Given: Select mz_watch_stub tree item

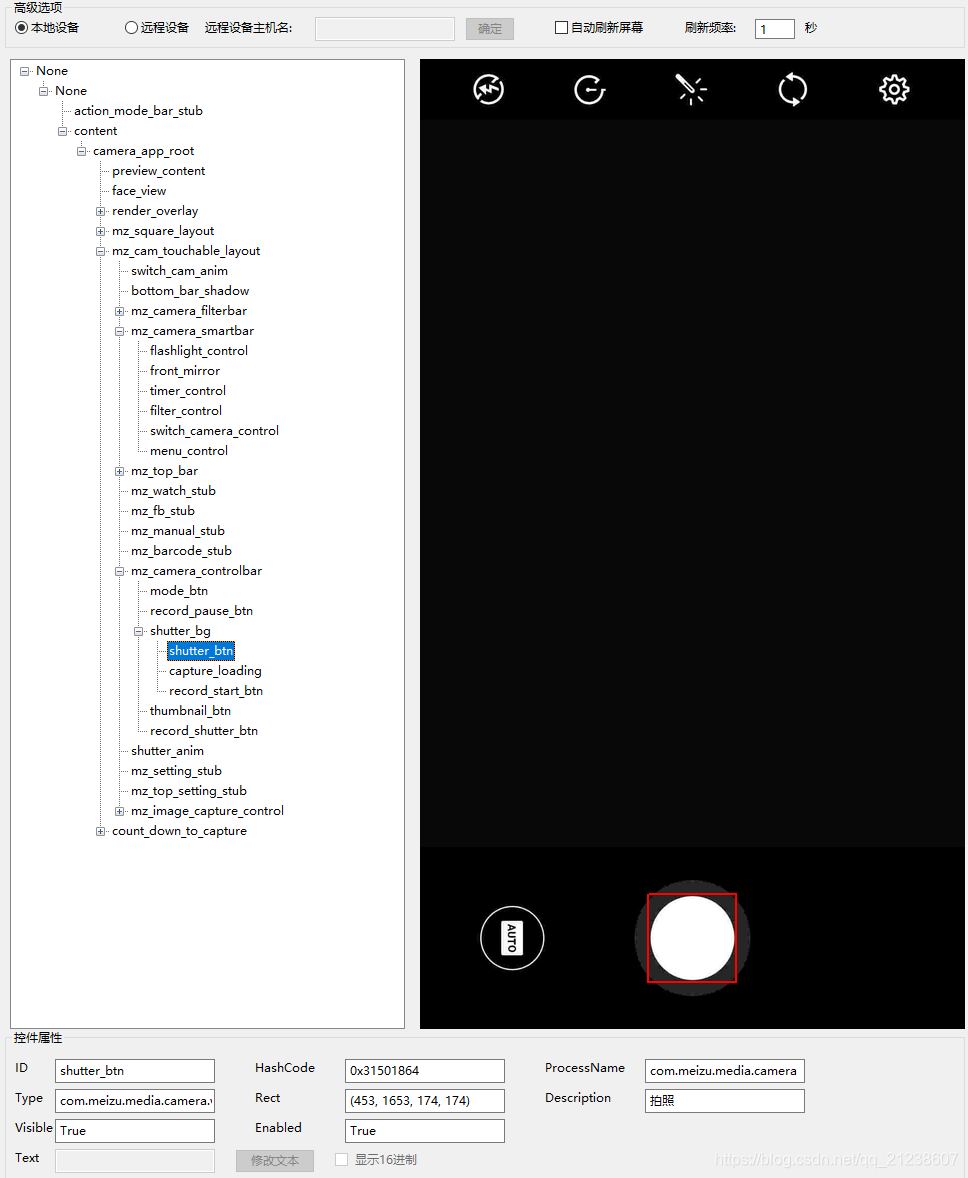Looking at the screenshot, I should 174,491.
